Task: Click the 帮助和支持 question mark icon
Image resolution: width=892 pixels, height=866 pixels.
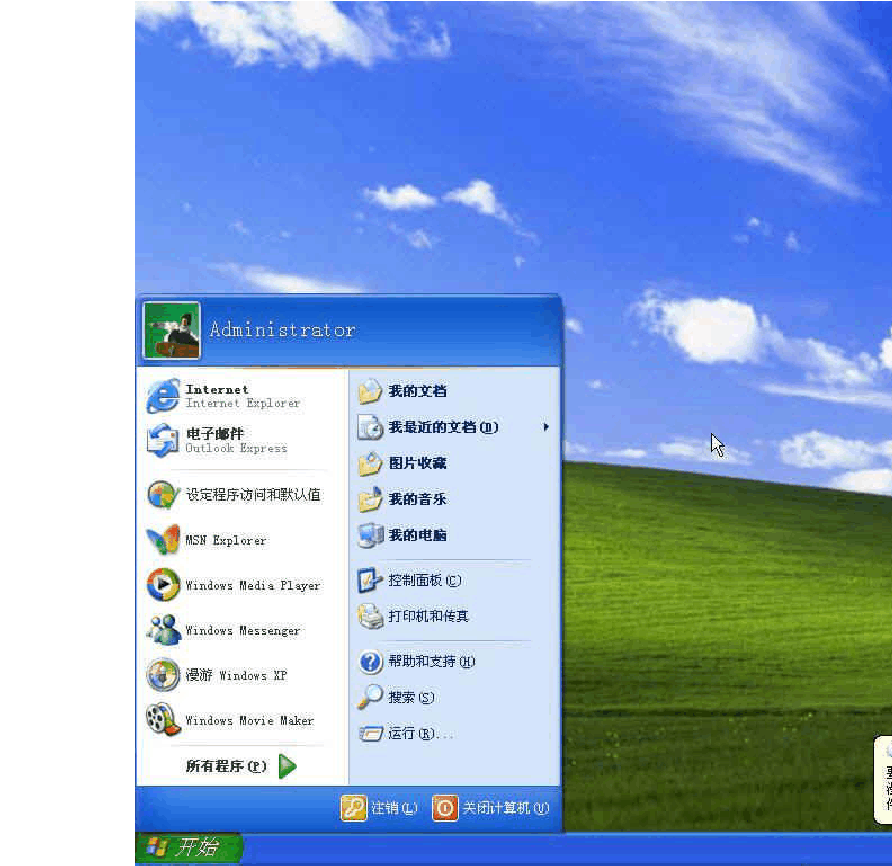Action: (x=370, y=661)
